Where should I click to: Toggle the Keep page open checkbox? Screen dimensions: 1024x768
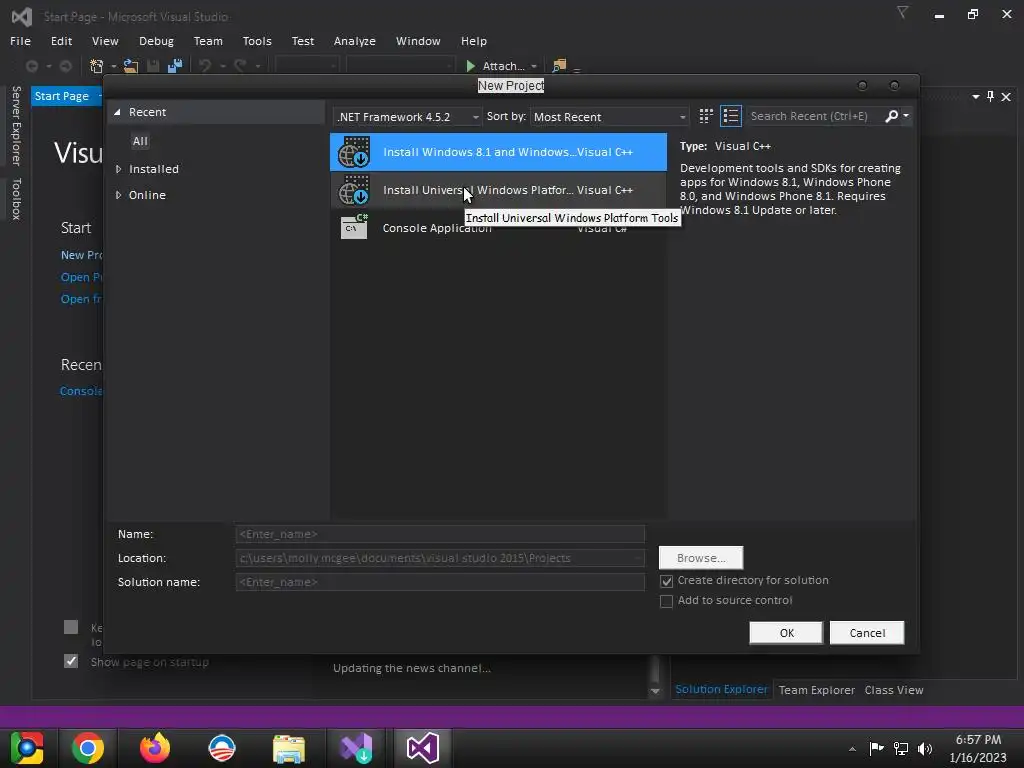(x=71, y=628)
